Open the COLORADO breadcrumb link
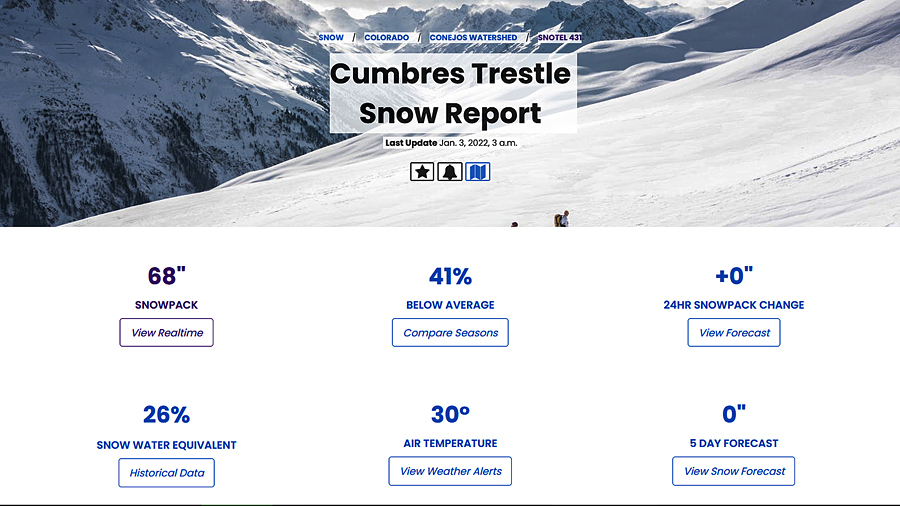The width and height of the screenshot is (900, 506). coord(387,37)
